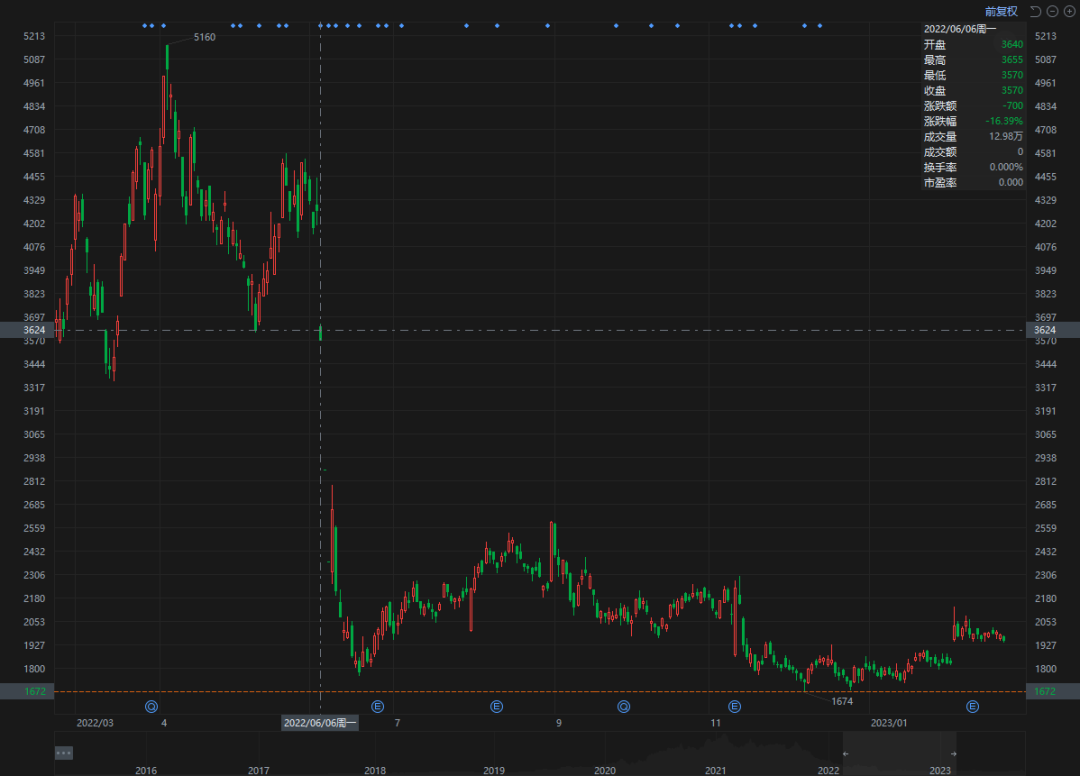Click the left arrow handle of the range selector
Screen dimensions: 1080x776
[x=845, y=754]
